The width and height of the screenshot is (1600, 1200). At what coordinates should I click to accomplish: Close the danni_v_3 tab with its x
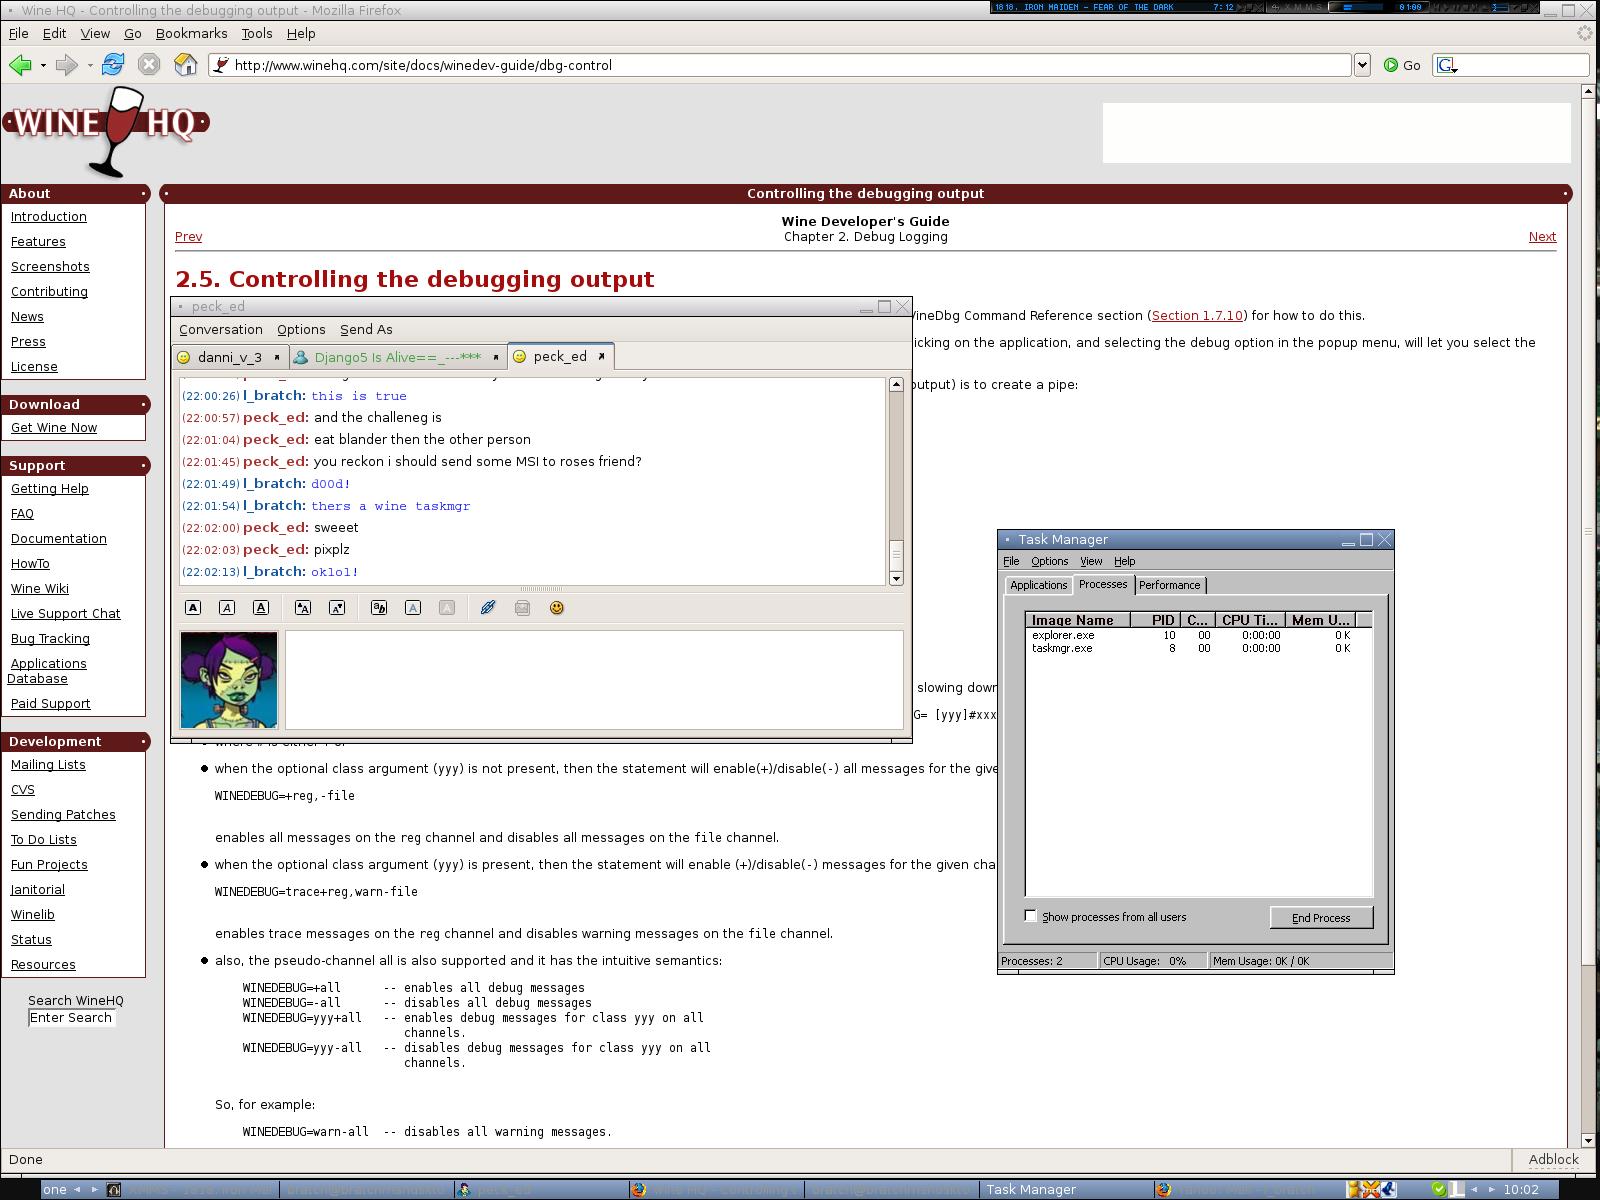tap(277, 357)
